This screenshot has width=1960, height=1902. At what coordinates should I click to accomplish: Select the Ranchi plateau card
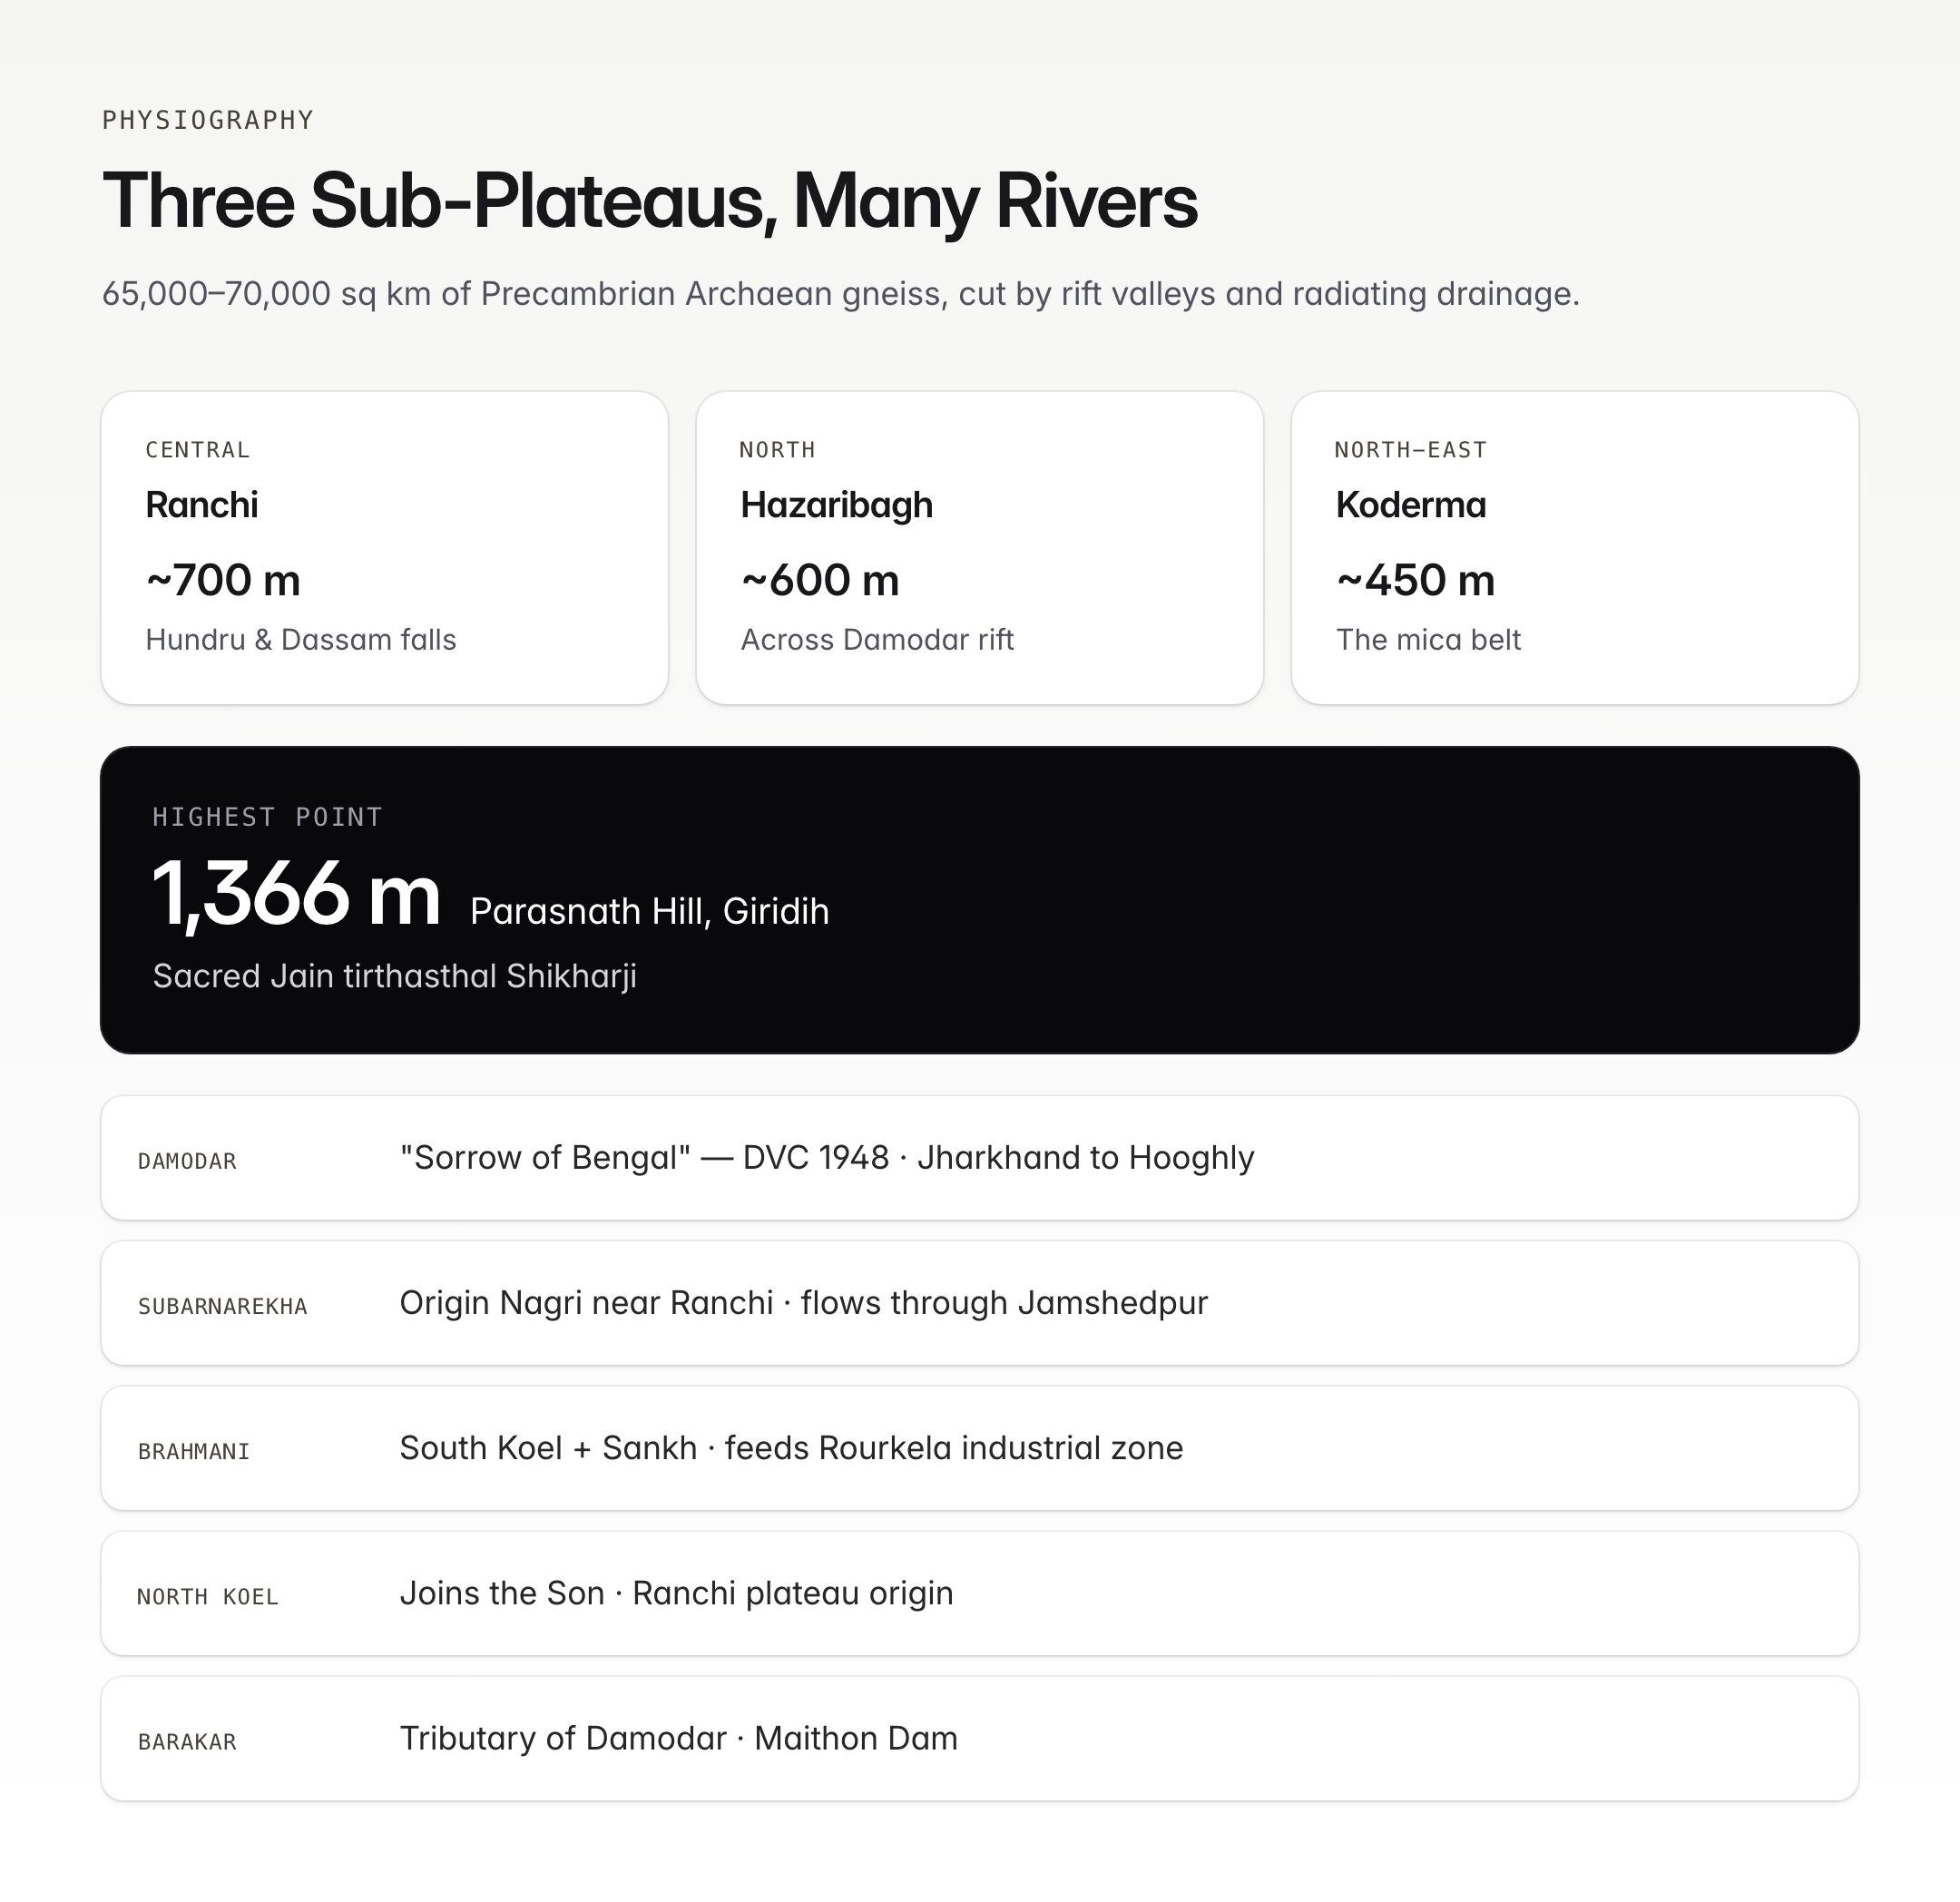coord(384,548)
